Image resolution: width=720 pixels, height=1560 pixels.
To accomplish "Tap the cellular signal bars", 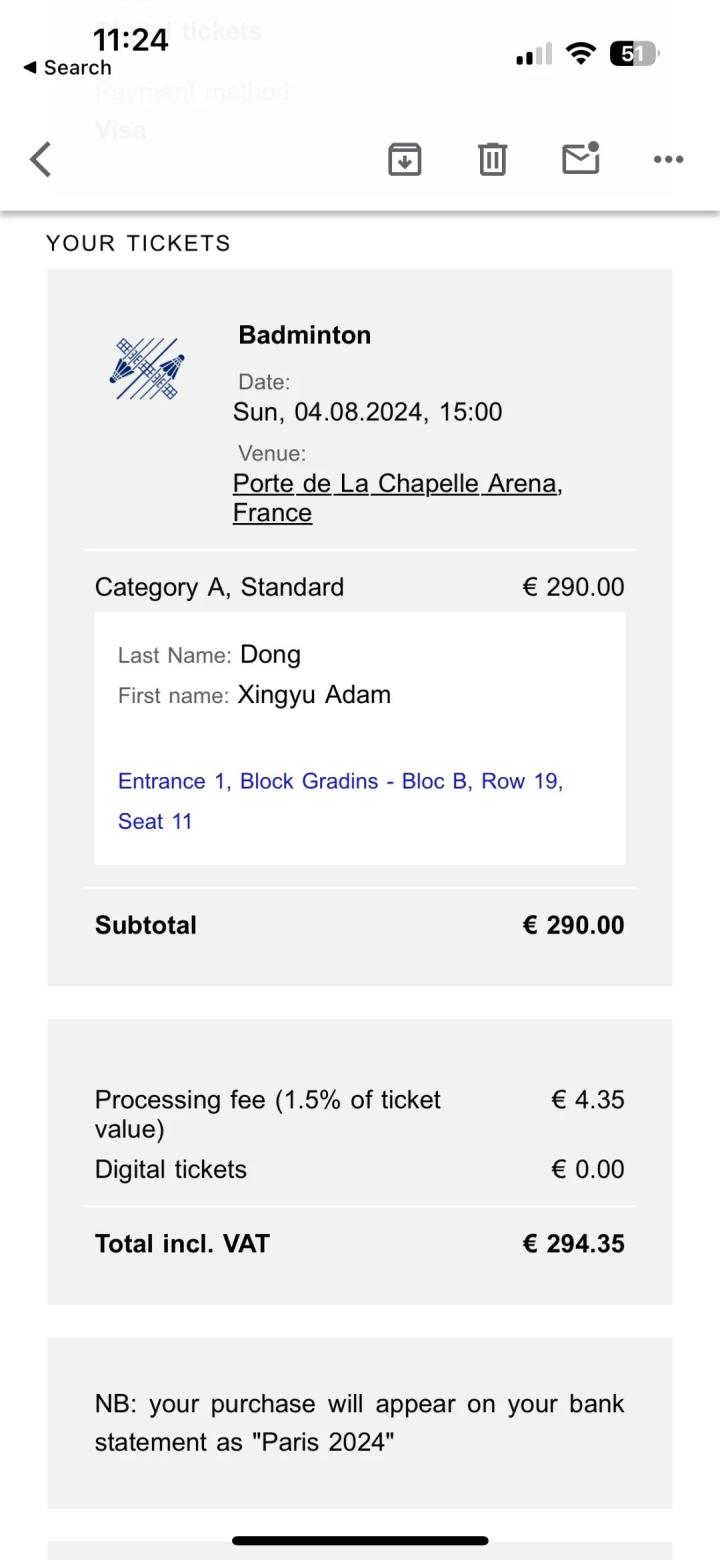I will 533,55.
